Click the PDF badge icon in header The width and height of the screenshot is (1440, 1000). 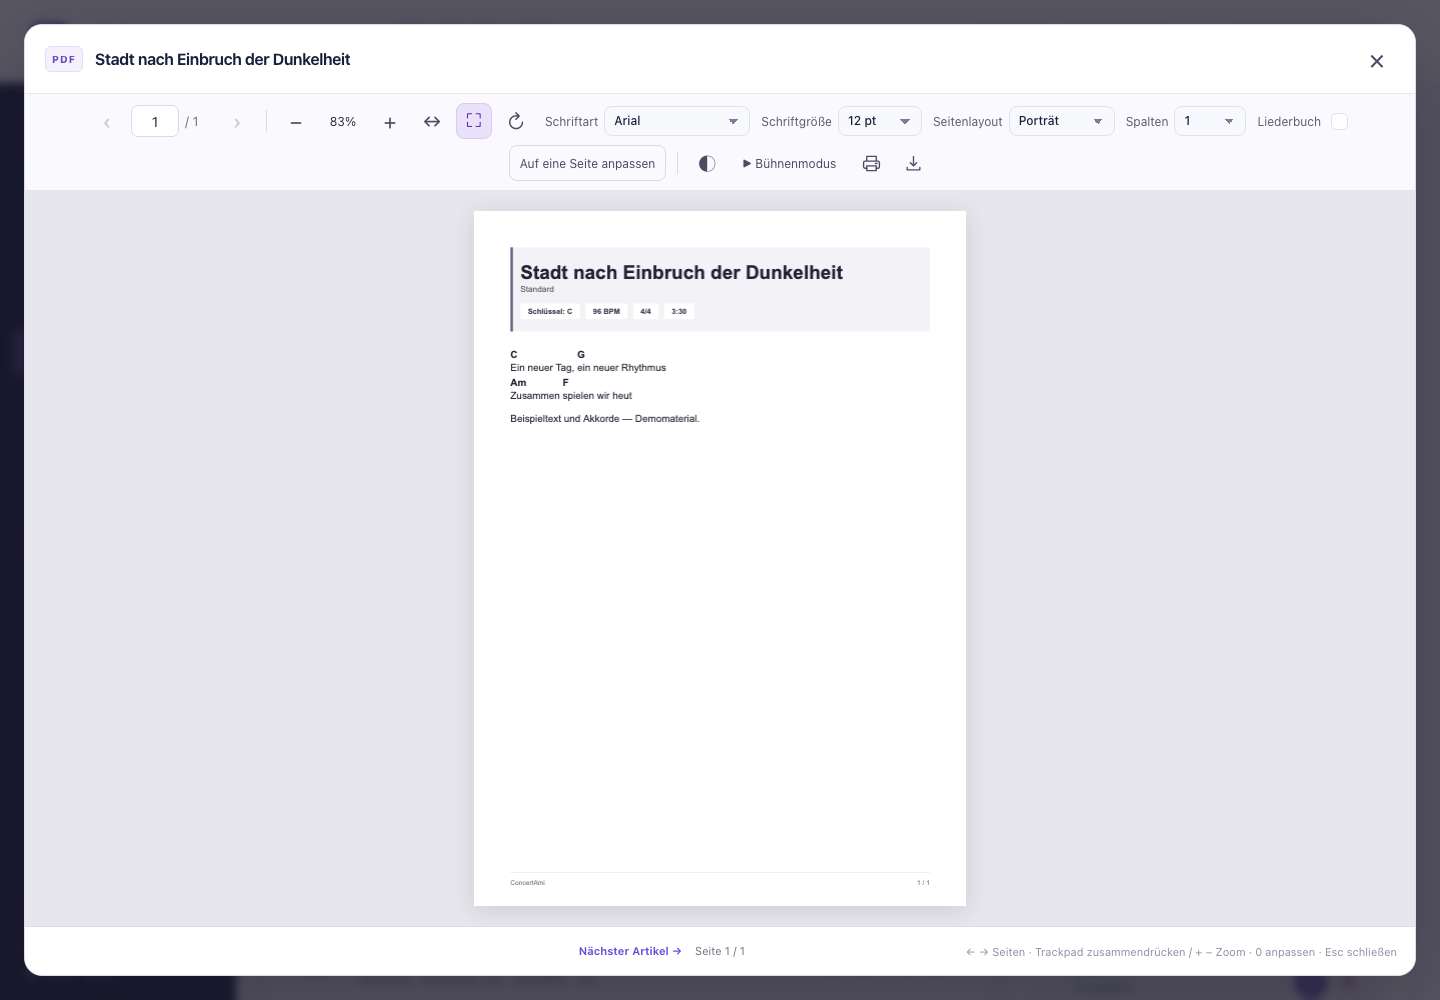click(64, 60)
